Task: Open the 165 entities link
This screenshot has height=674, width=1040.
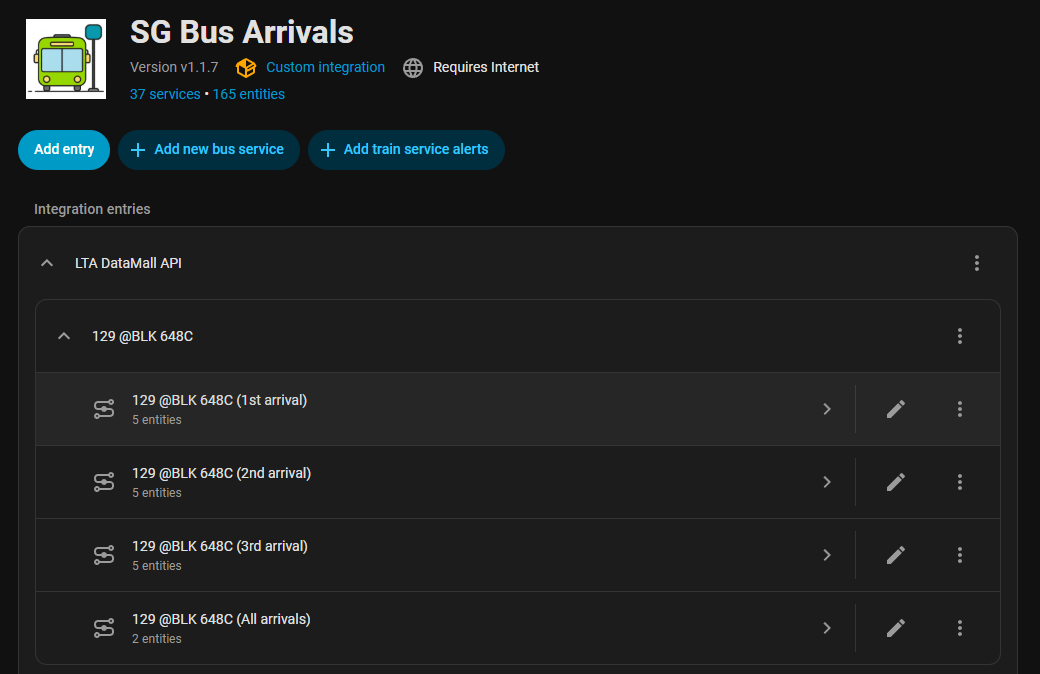Action: point(249,94)
